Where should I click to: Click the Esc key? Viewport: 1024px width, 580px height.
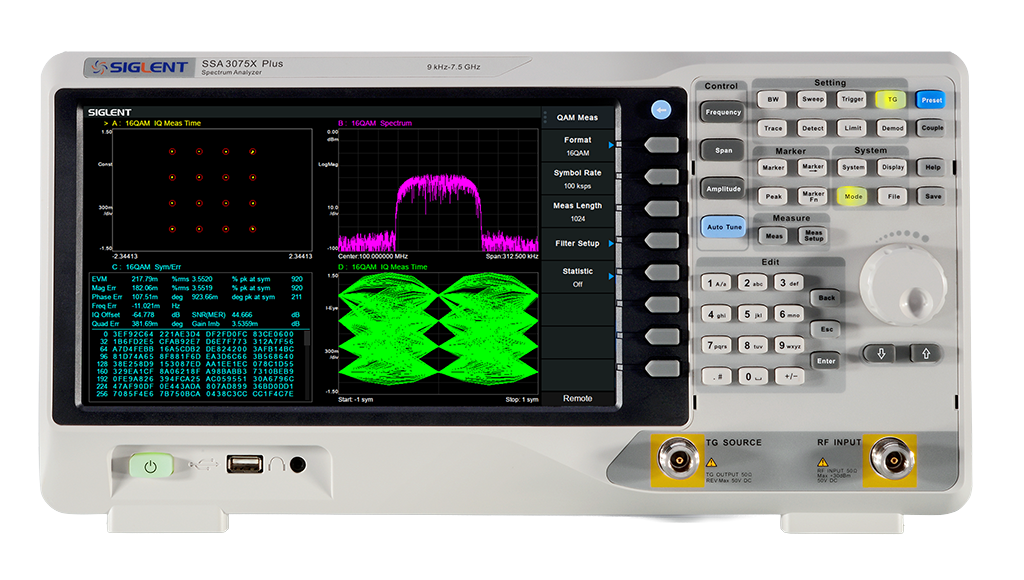(826, 329)
